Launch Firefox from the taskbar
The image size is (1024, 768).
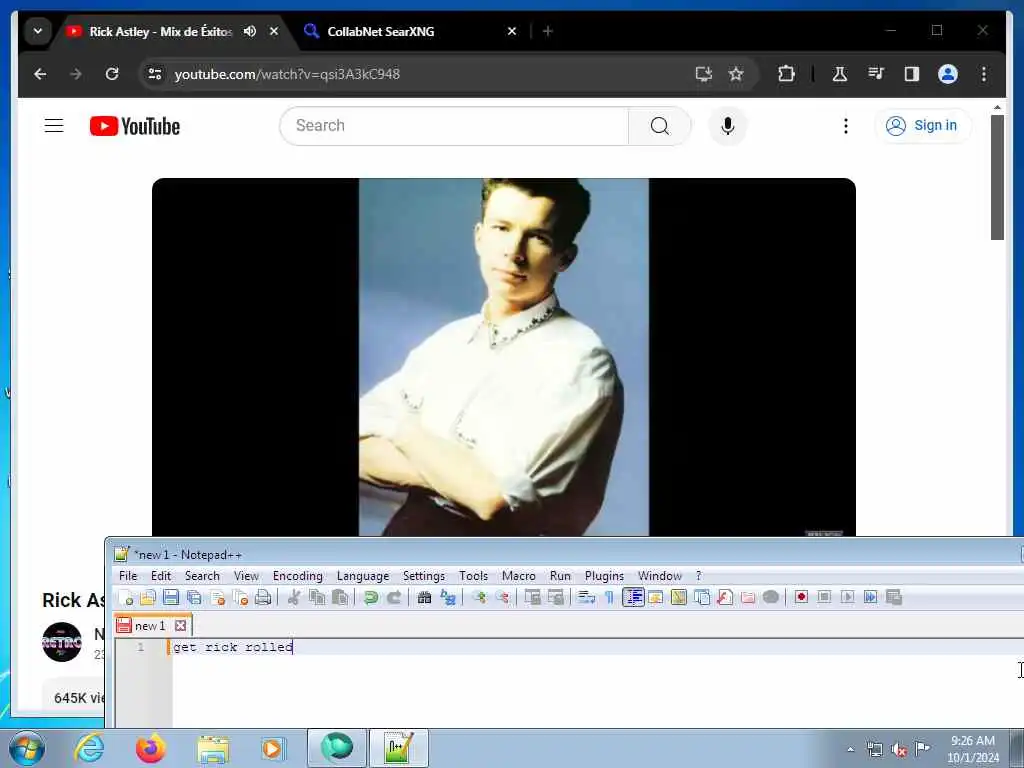pyautogui.click(x=150, y=748)
